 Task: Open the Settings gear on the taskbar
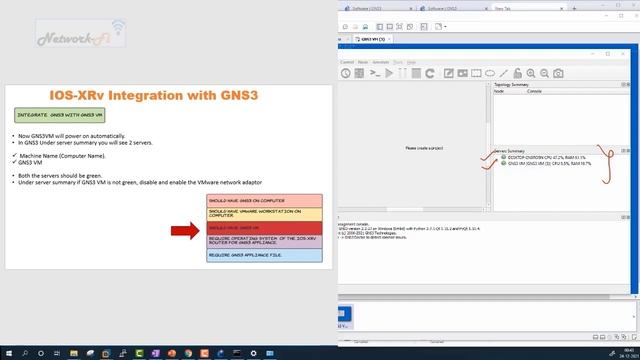tap(253, 353)
